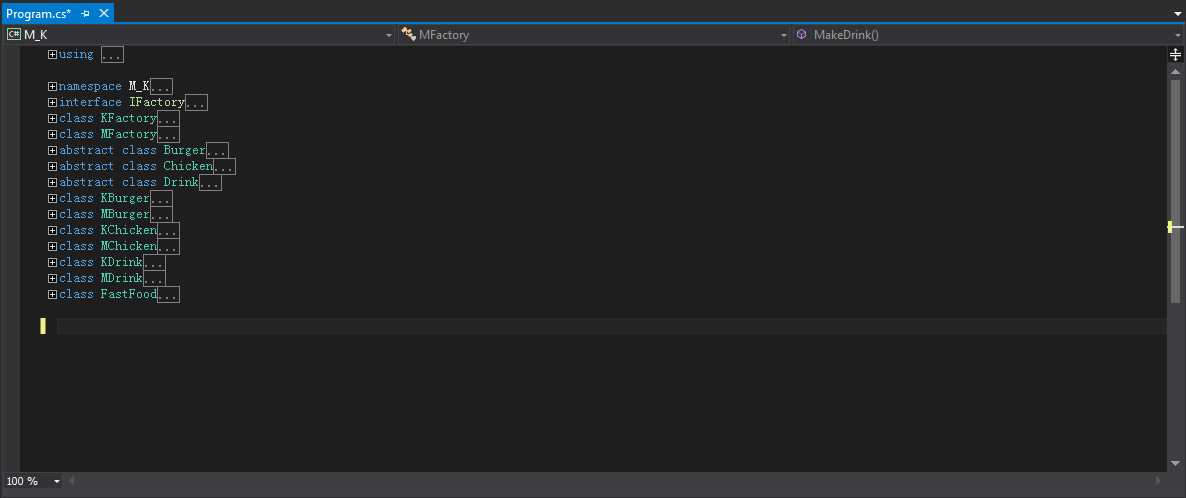The width and height of the screenshot is (1186, 498).
Task: Expand the class MFactory block
Action: pos(52,134)
